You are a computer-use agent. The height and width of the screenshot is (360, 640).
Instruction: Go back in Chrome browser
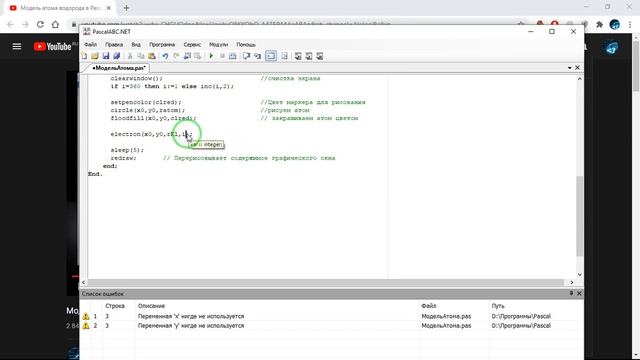[10, 24]
